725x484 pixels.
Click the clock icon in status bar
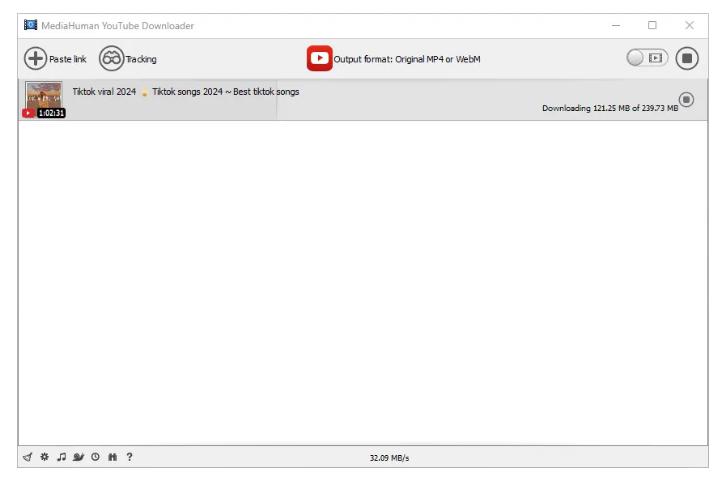[95, 458]
